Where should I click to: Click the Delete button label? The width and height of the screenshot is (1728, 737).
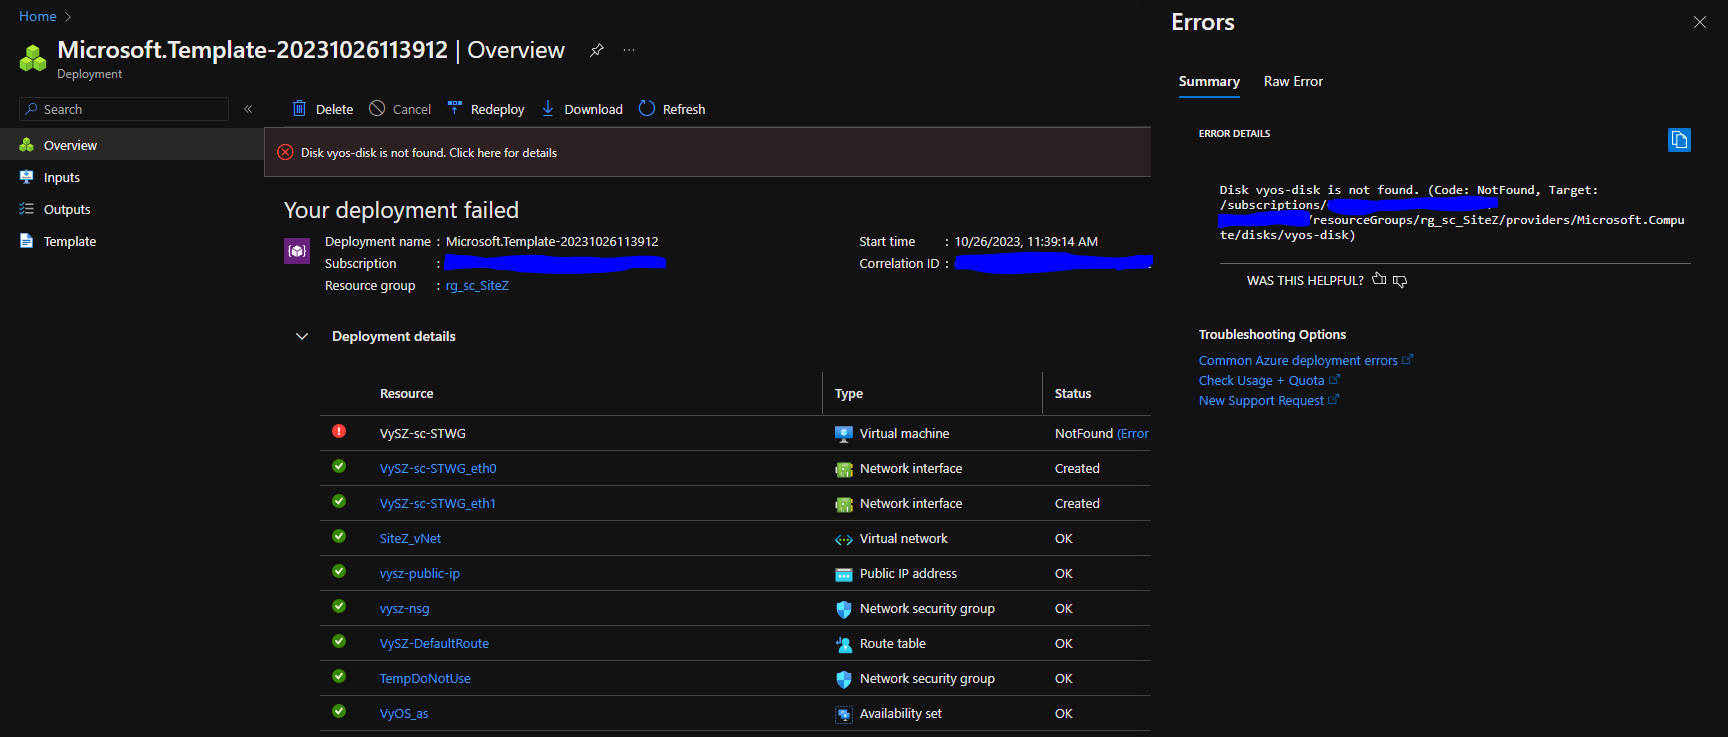pyautogui.click(x=334, y=109)
